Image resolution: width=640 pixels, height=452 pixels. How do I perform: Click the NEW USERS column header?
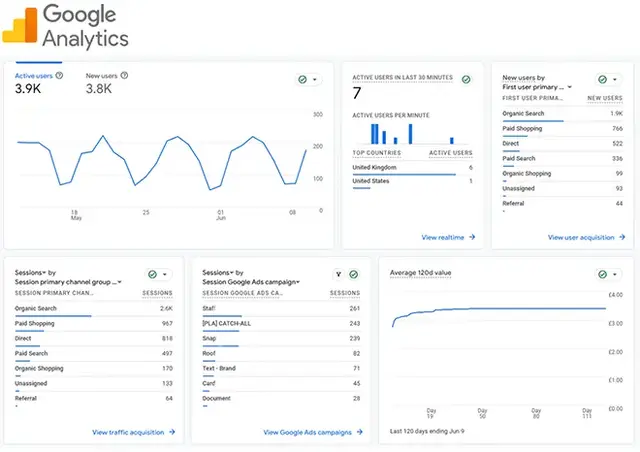(605, 98)
